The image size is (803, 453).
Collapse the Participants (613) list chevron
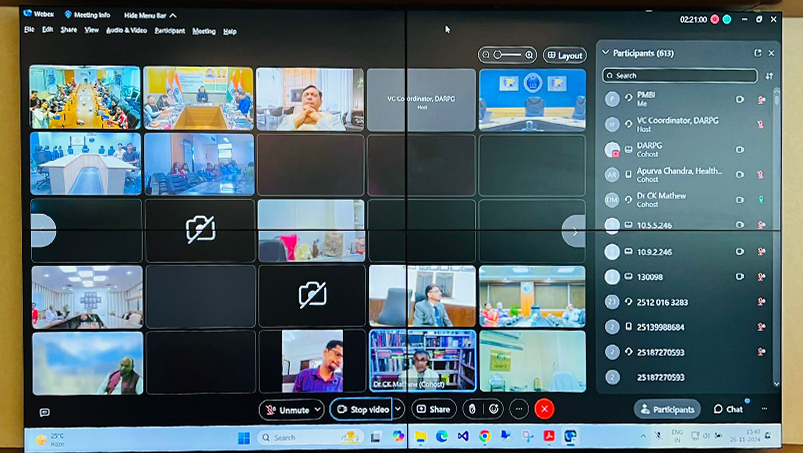(x=606, y=53)
